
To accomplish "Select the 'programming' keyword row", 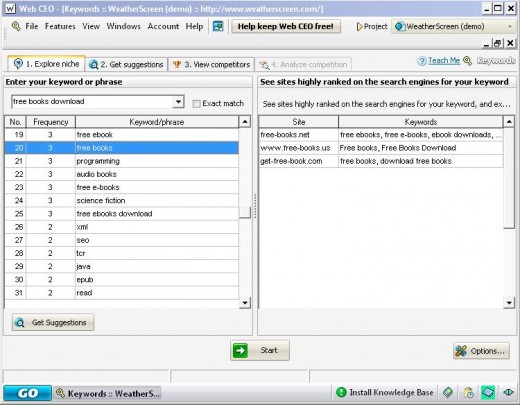I will click(x=122, y=161).
